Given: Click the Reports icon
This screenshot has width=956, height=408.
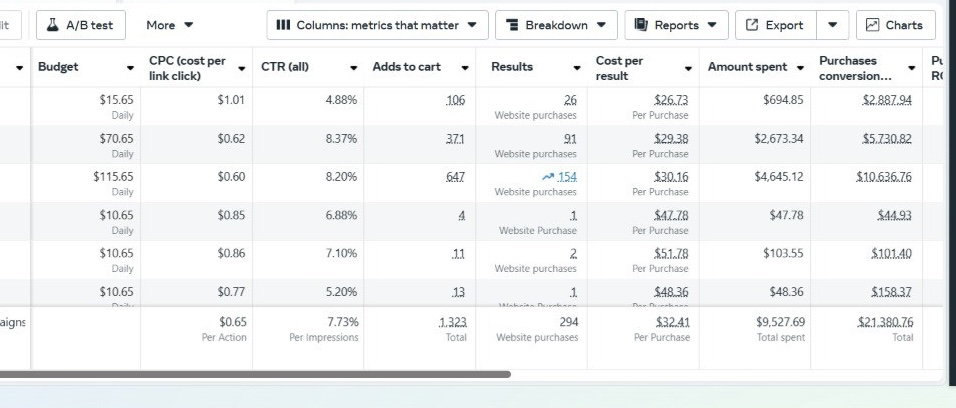Looking at the screenshot, I should click(x=641, y=25).
